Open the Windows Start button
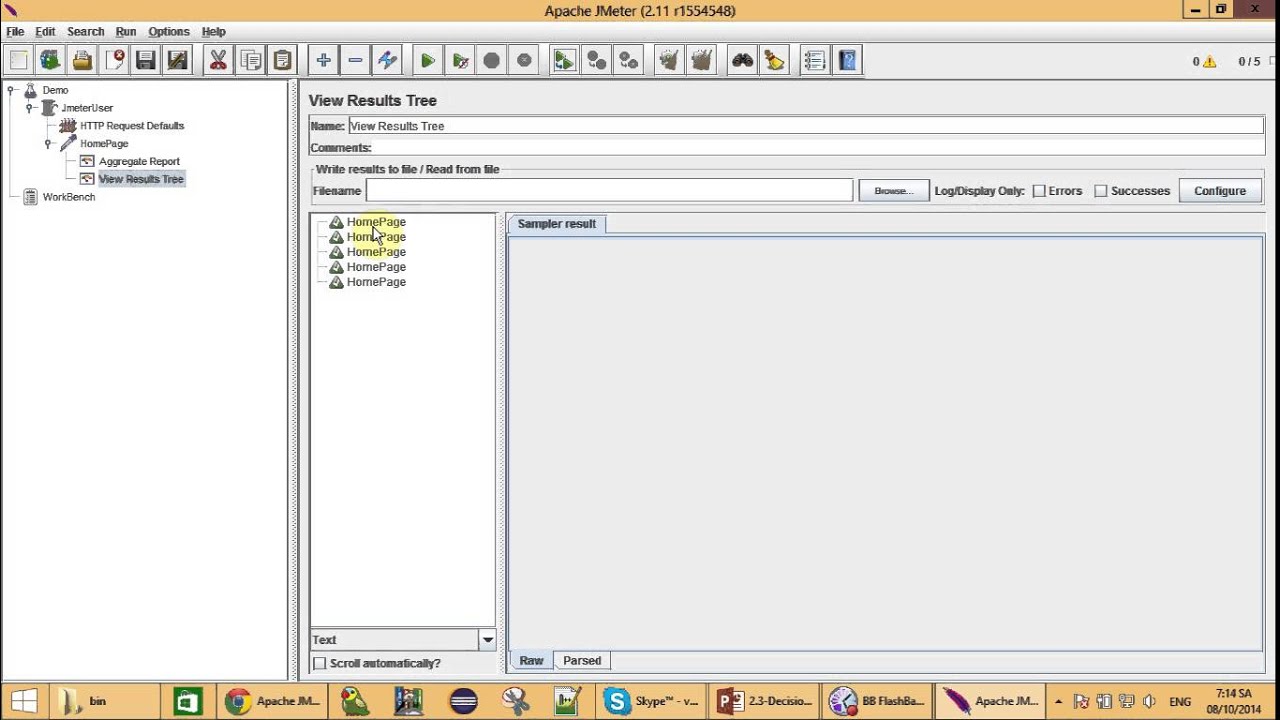 pyautogui.click(x=24, y=701)
